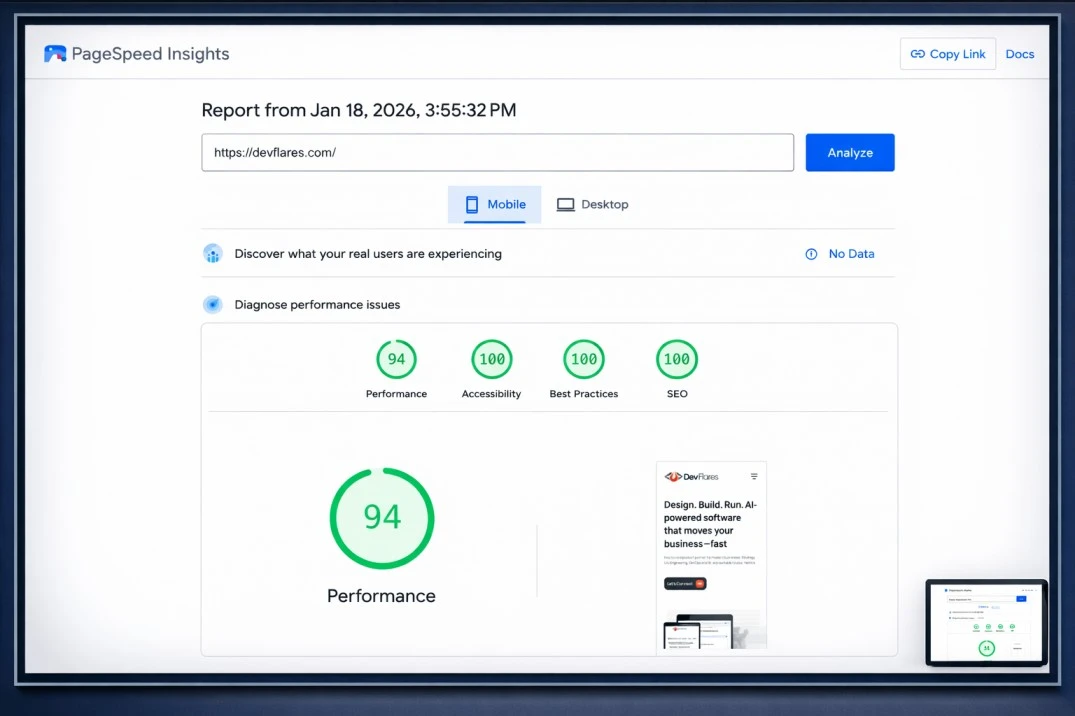Click the mobile page screenshot thumbnail
This screenshot has height=716, width=1075.
tap(711, 555)
